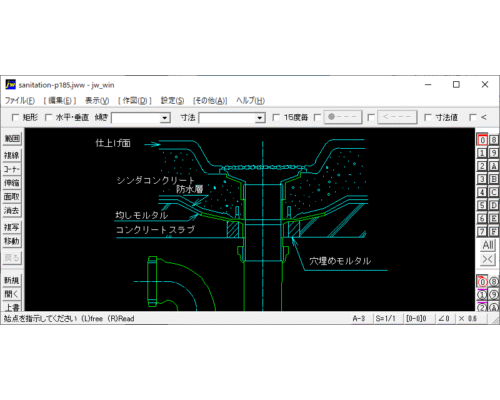This screenshot has width=500, height=400.
Task: Select square layer 3 button
Action: click(x=482, y=179)
